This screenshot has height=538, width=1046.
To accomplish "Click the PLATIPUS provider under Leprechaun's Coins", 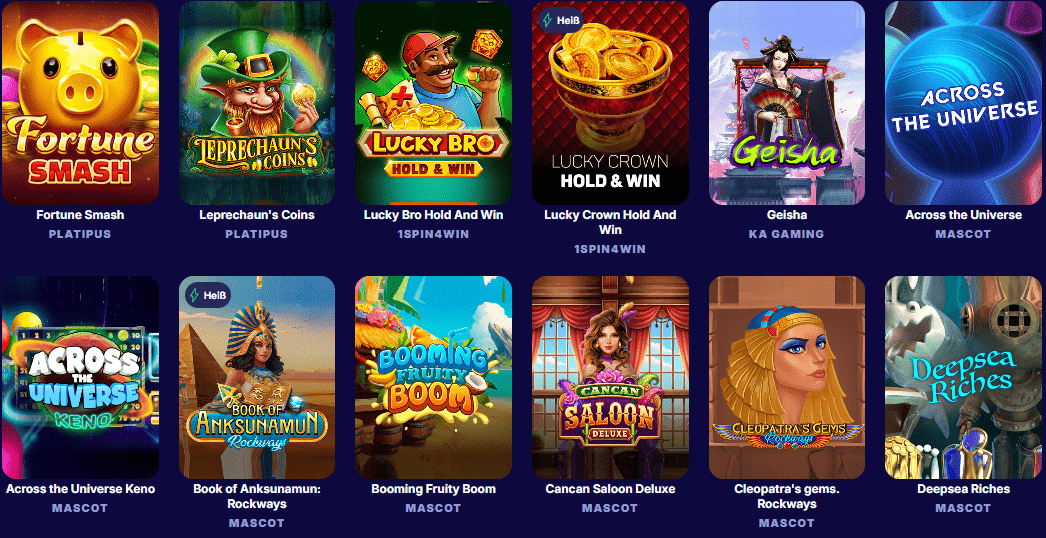I will point(257,234).
